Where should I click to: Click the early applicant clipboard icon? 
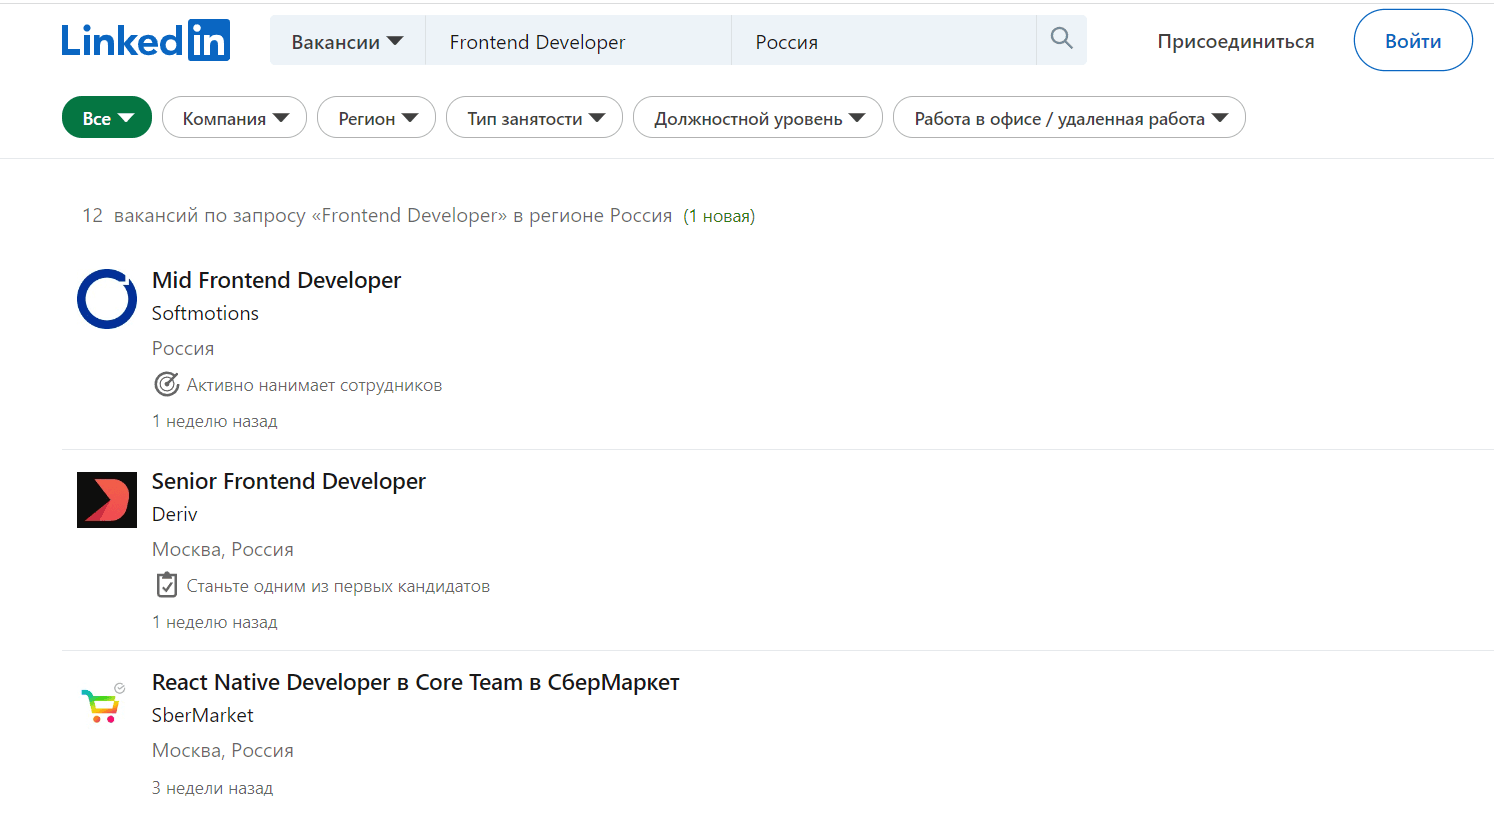(x=166, y=586)
